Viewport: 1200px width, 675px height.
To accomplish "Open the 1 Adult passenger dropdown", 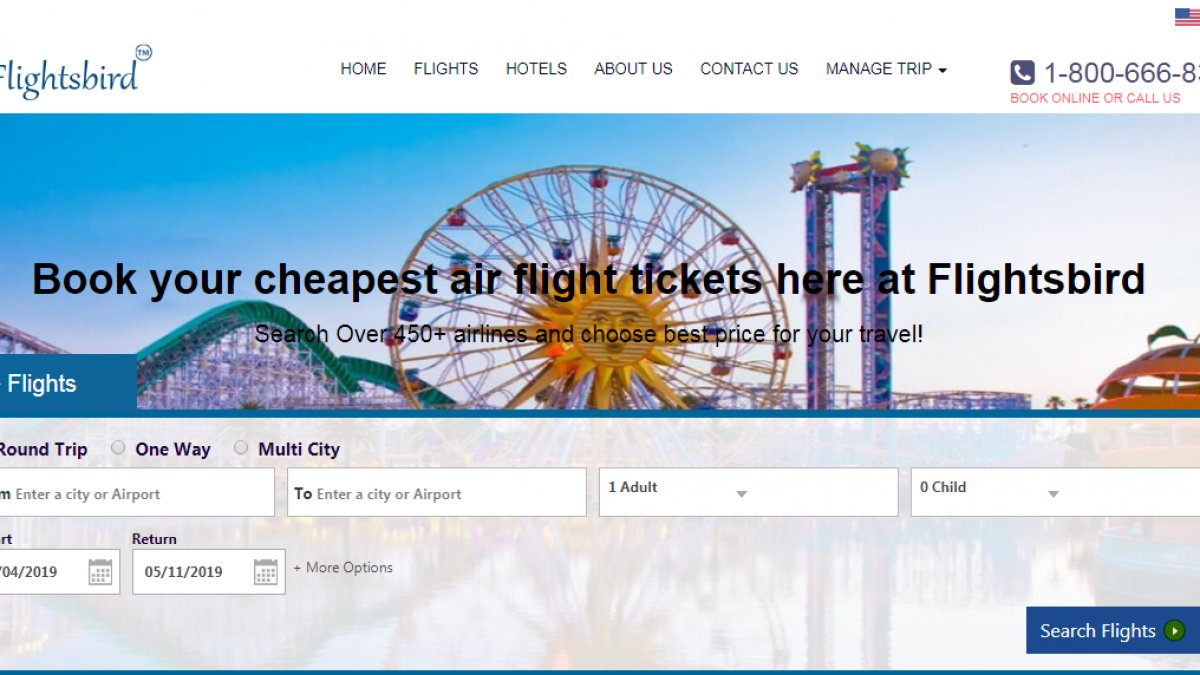I will click(748, 492).
